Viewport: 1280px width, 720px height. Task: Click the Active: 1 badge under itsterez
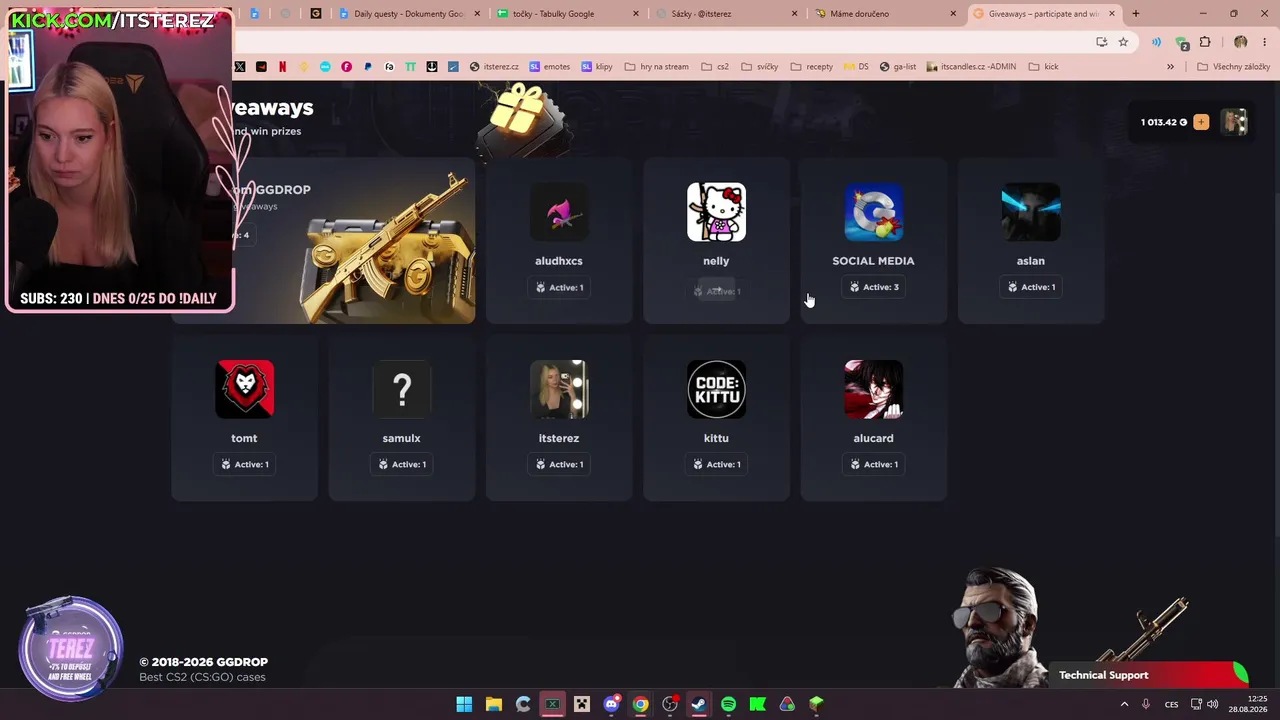click(x=559, y=464)
